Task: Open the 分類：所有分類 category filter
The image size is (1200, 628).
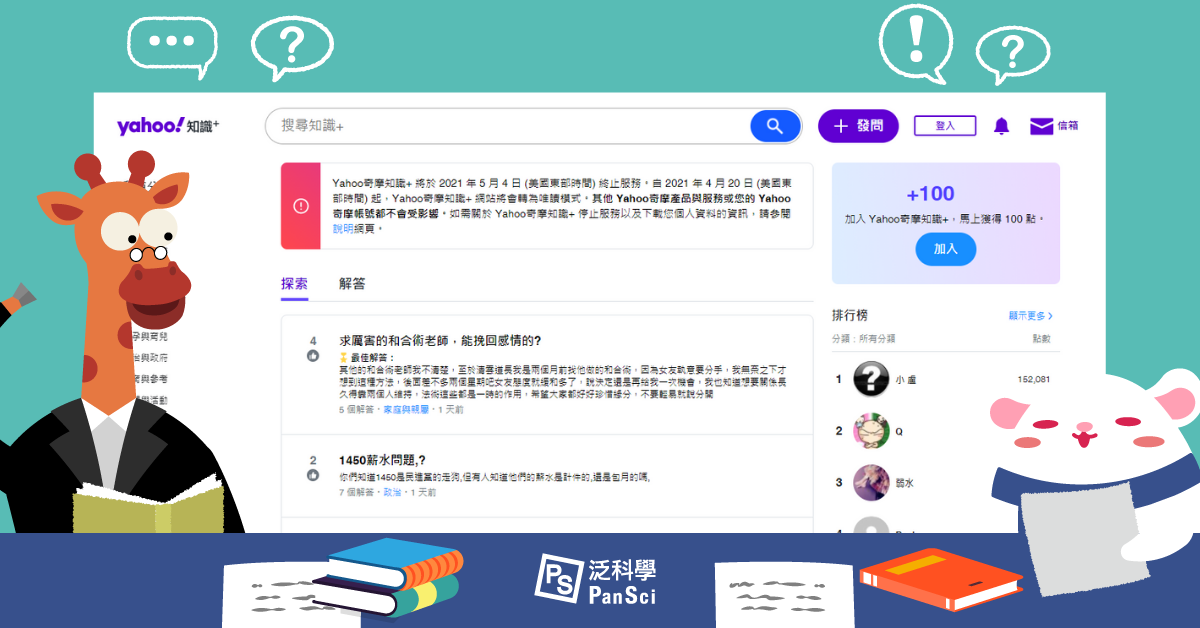Action: [x=864, y=338]
